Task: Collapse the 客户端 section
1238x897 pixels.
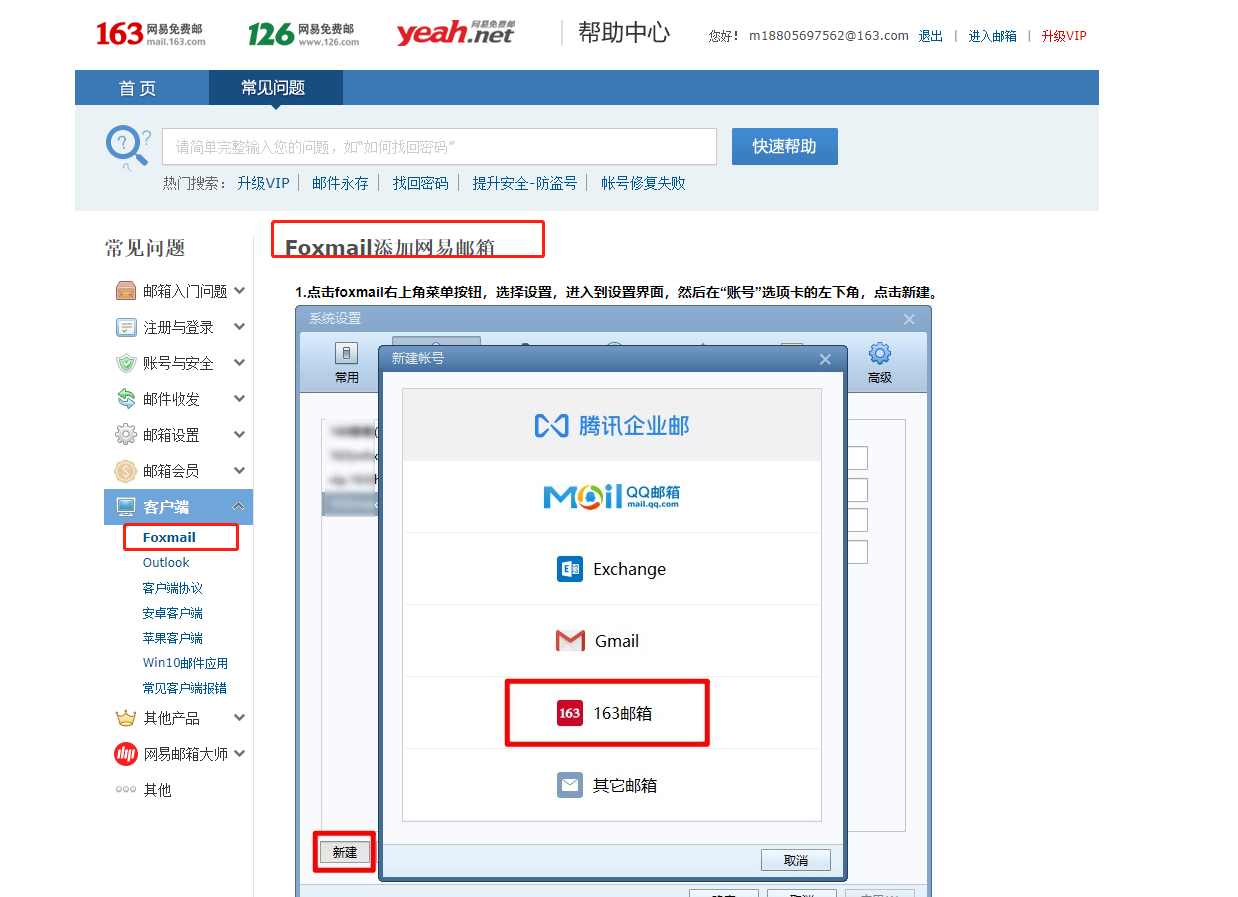Action: 239,507
